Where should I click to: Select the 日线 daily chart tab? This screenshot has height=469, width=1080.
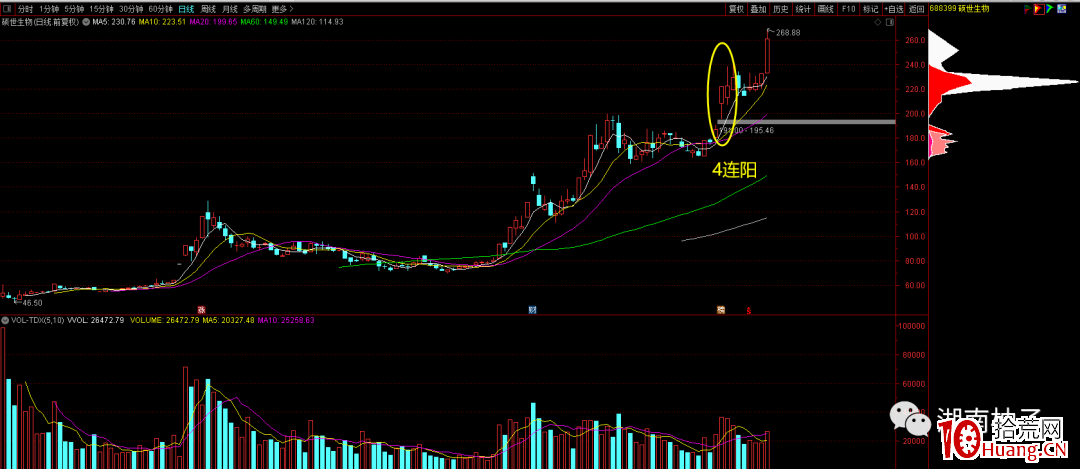[186, 9]
